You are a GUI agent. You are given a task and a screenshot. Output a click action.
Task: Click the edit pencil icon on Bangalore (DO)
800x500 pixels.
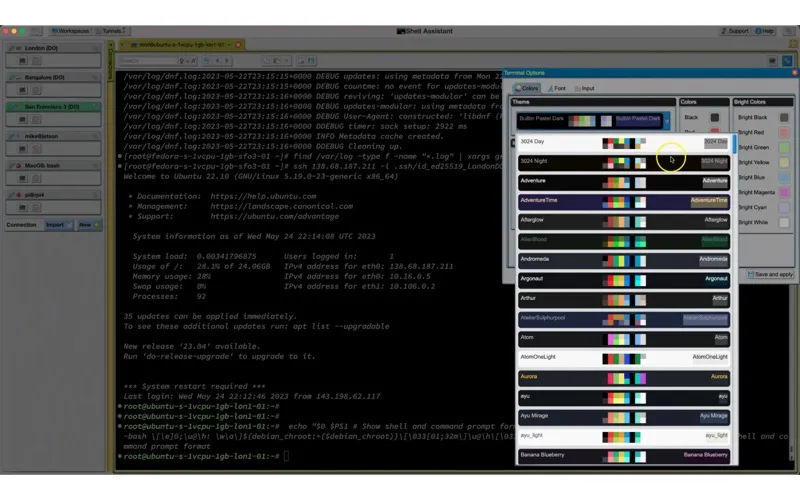coord(11,78)
